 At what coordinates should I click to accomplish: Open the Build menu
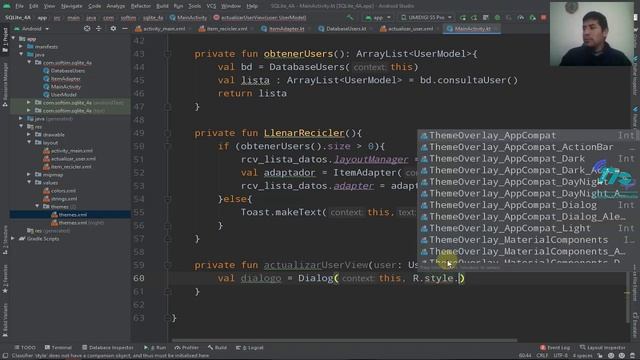(162, 6)
